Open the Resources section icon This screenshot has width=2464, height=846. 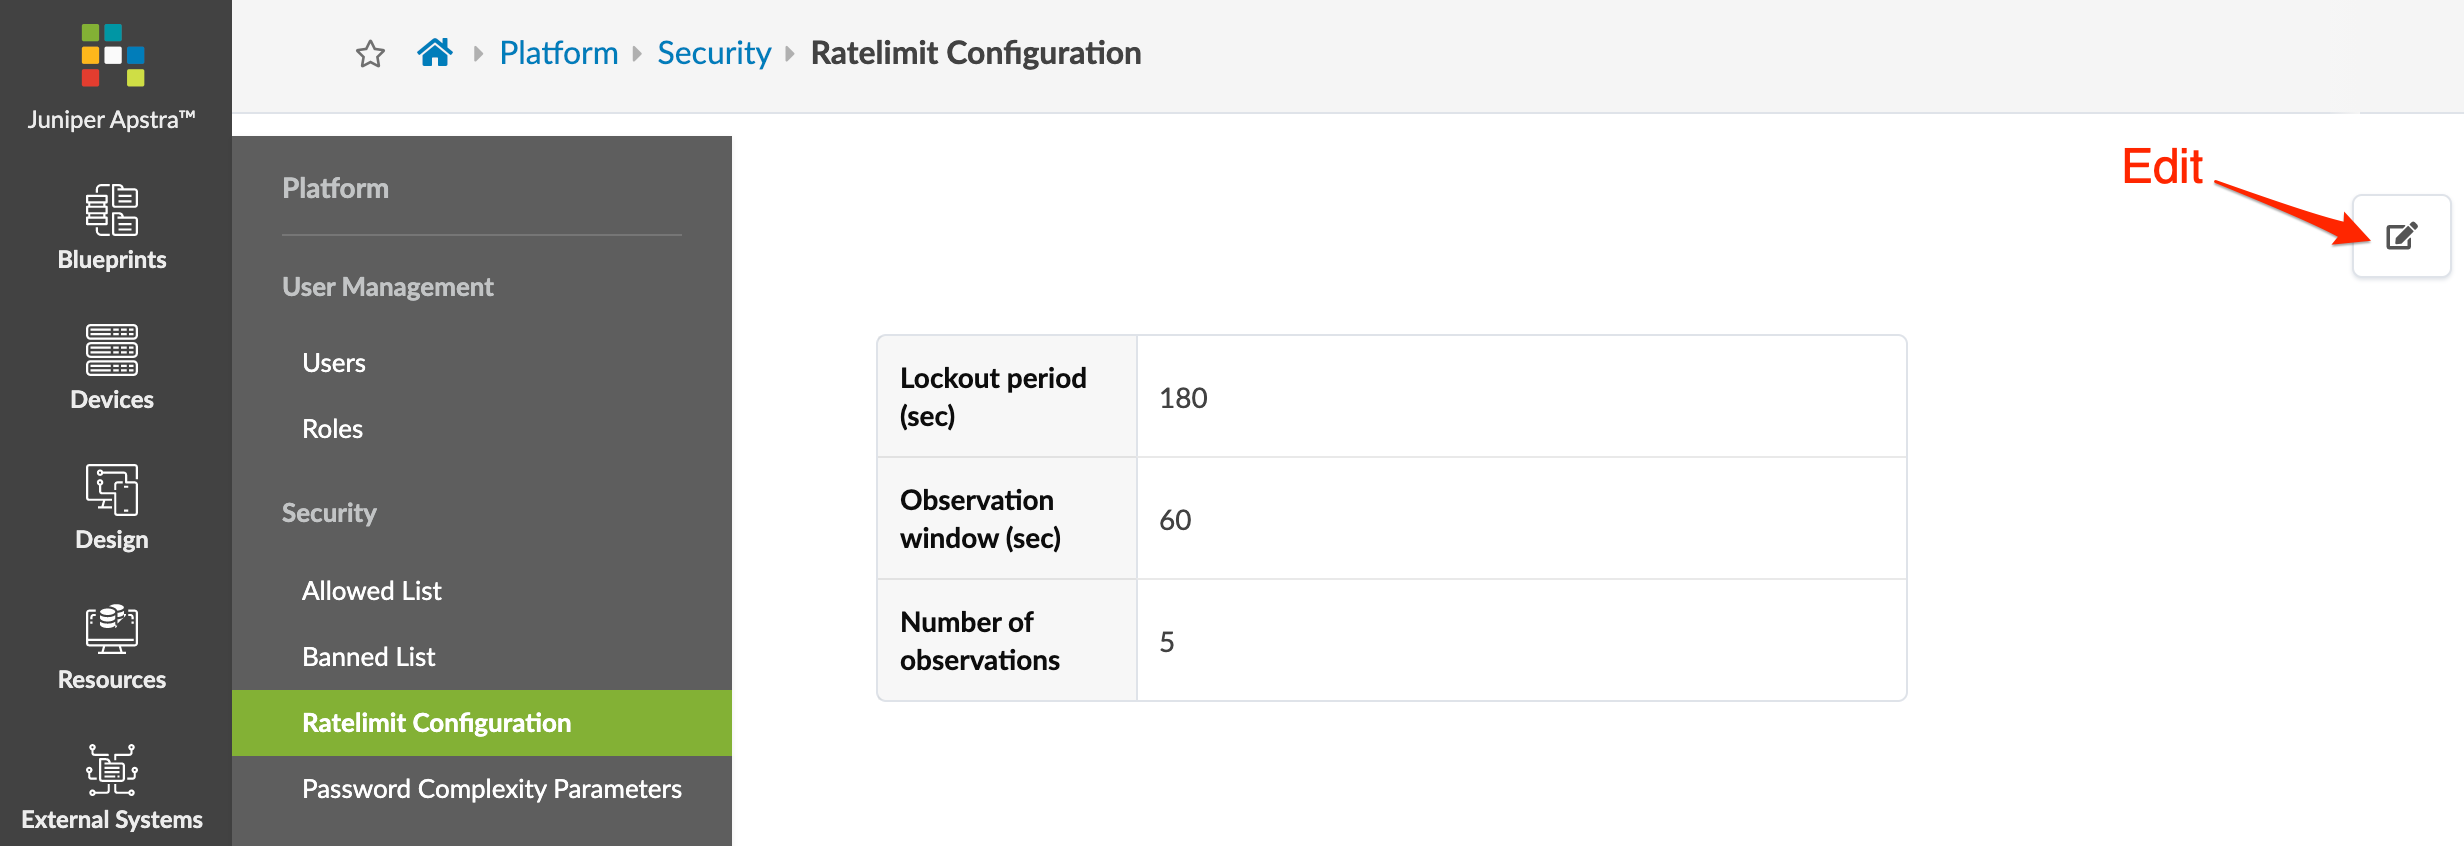(x=112, y=630)
